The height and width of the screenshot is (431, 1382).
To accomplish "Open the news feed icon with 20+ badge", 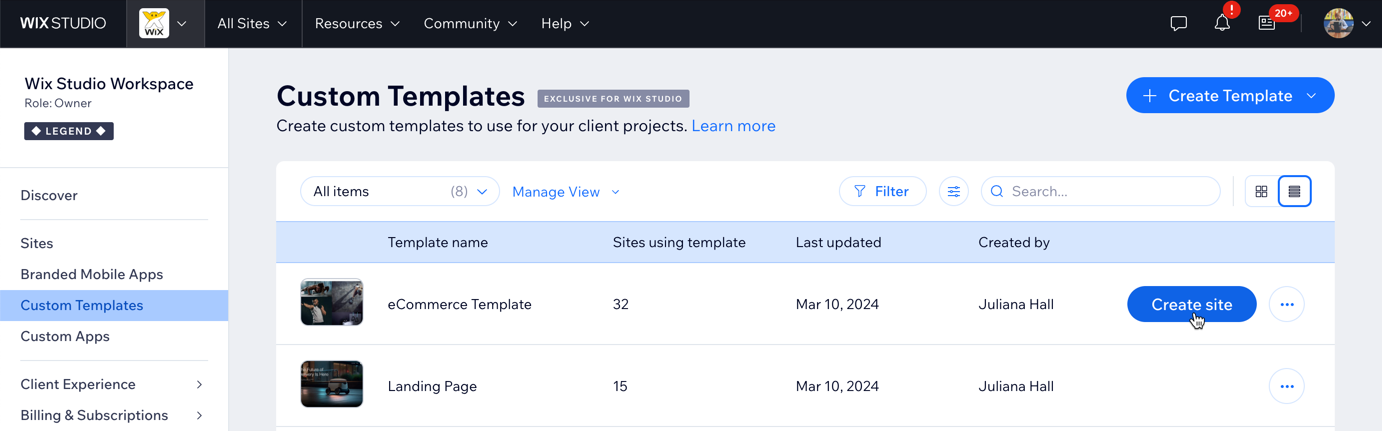I will 1267,23.
